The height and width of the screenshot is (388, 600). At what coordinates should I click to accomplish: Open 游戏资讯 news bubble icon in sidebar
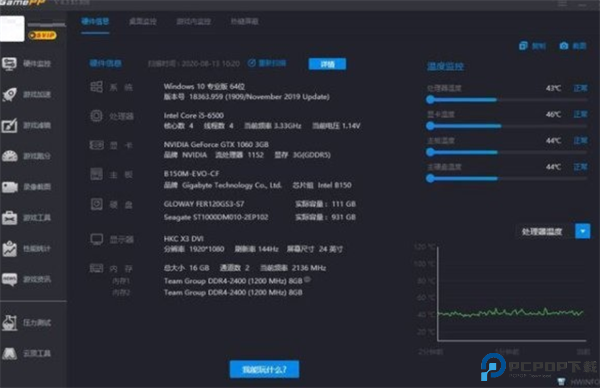tap(9, 279)
